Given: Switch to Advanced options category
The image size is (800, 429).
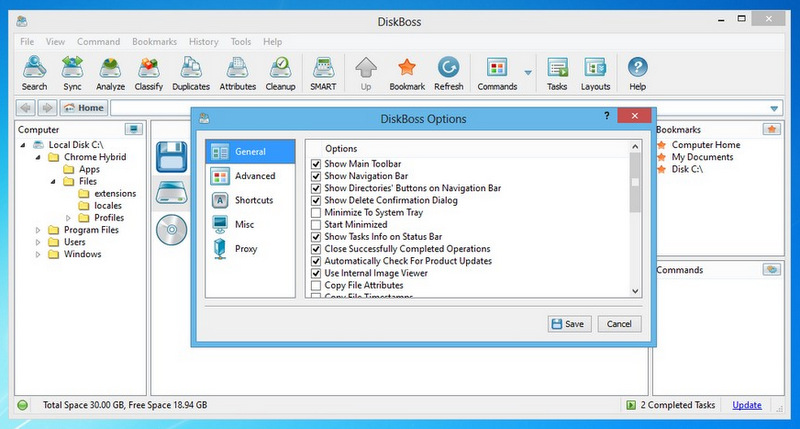Looking at the screenshot, I should [251, 176].
